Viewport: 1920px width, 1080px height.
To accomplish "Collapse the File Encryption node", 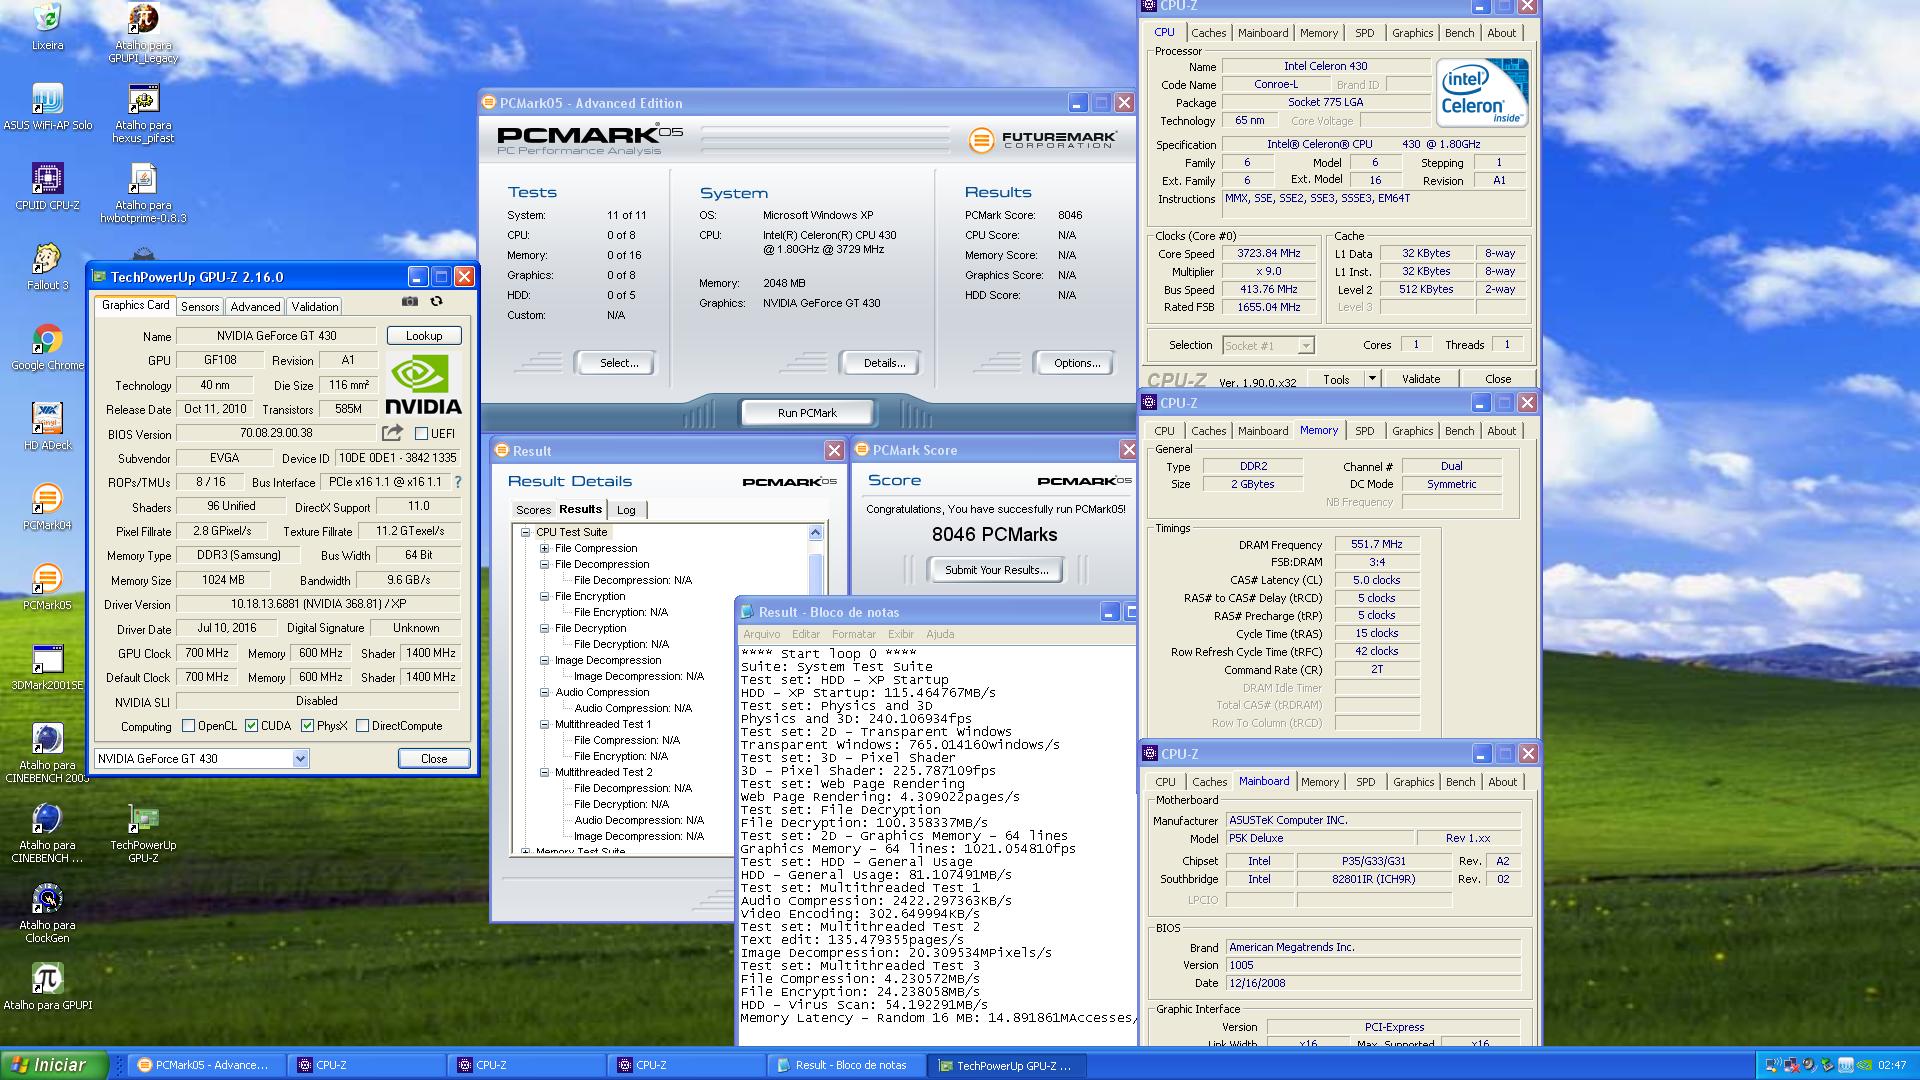I will coord(544,596).
